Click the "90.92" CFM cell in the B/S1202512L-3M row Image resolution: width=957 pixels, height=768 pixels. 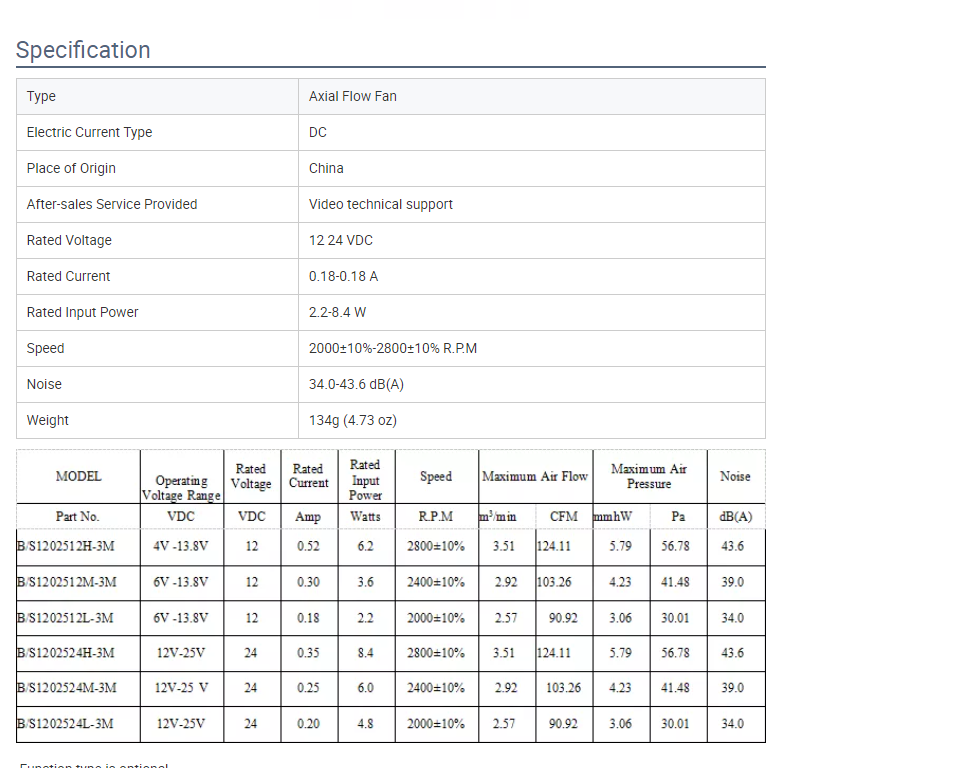point(563,618)
